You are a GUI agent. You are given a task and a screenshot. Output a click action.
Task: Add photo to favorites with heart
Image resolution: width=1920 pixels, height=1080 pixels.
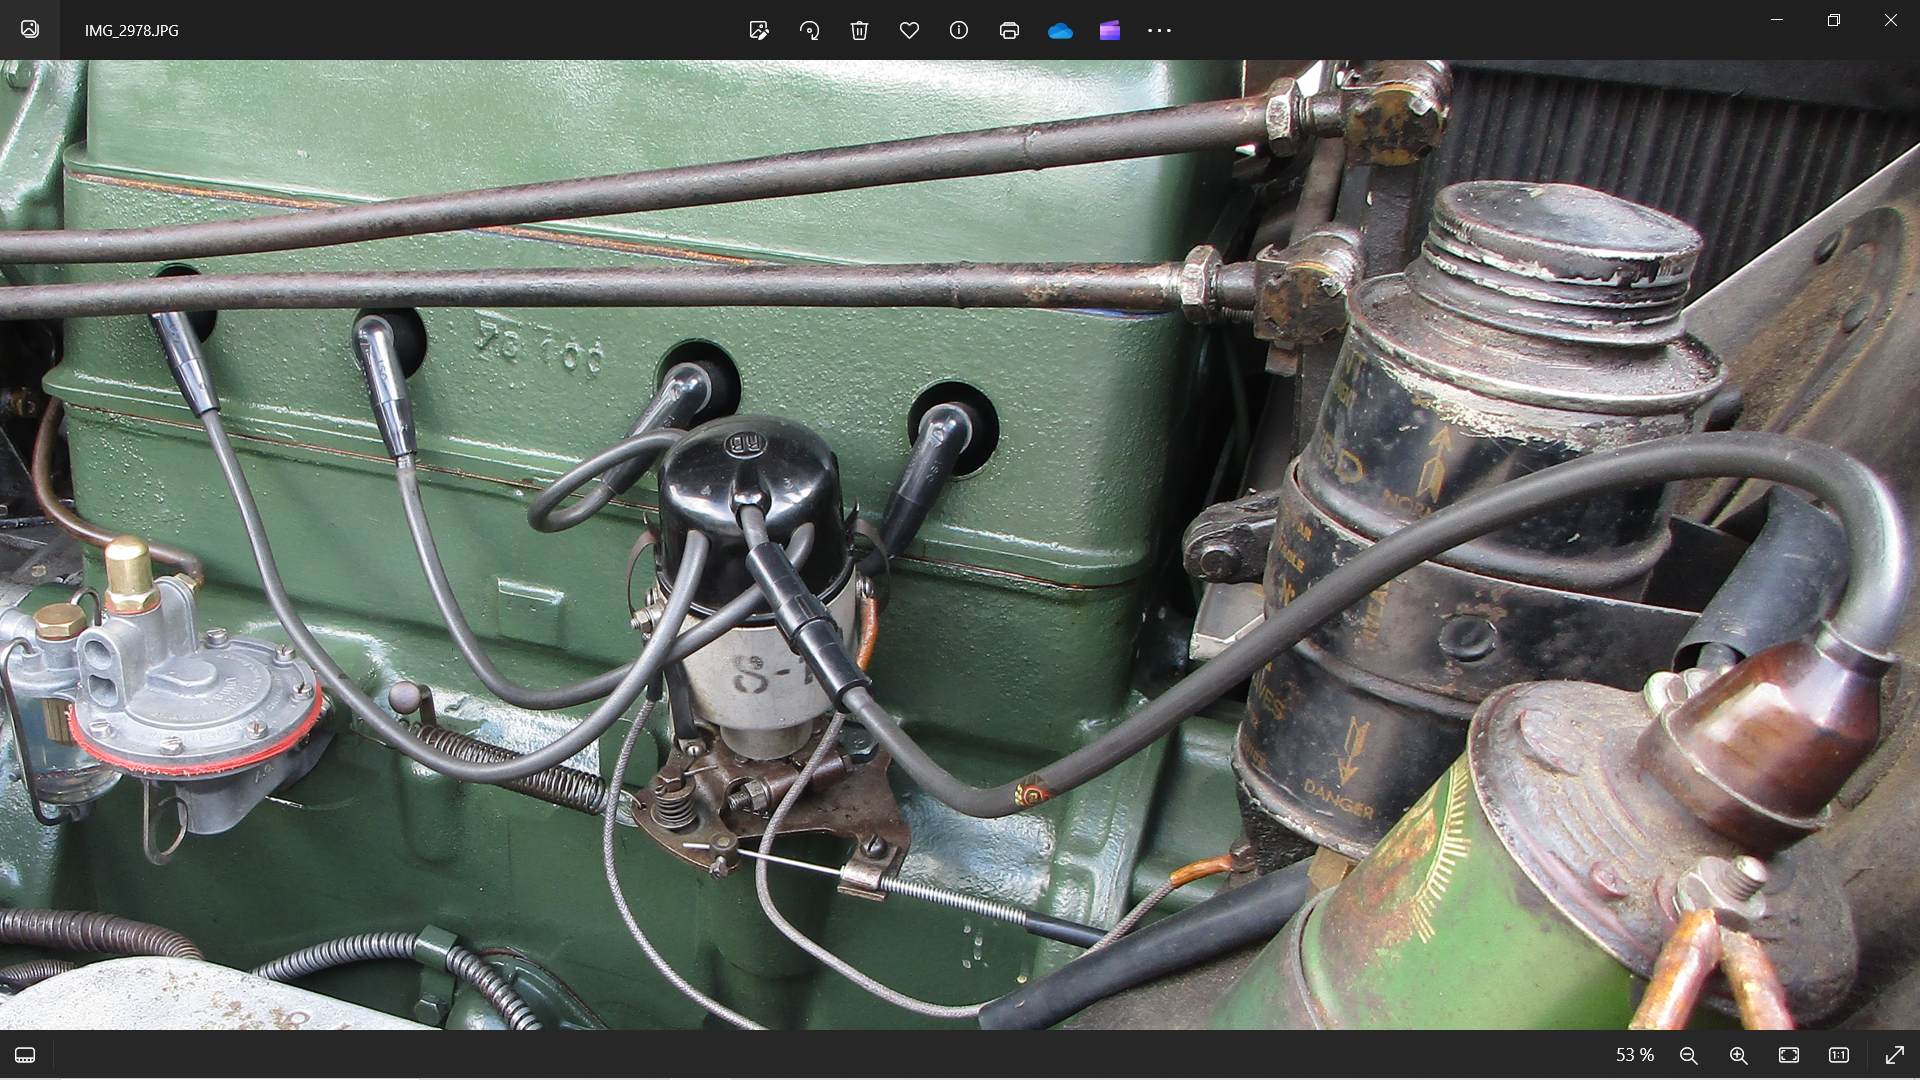point(909,30)
